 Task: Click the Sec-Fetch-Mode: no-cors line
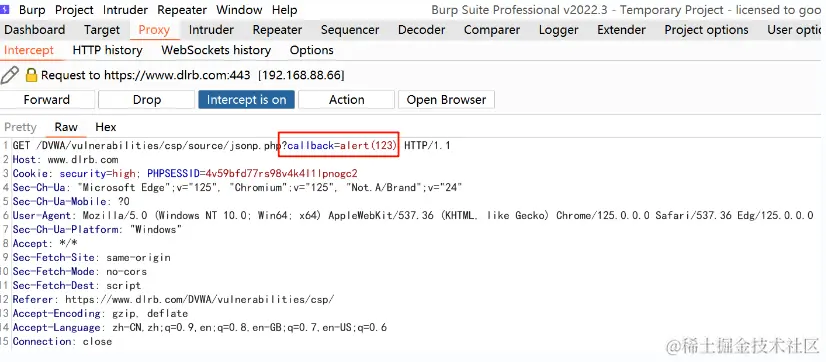click(x=80, y=271)
